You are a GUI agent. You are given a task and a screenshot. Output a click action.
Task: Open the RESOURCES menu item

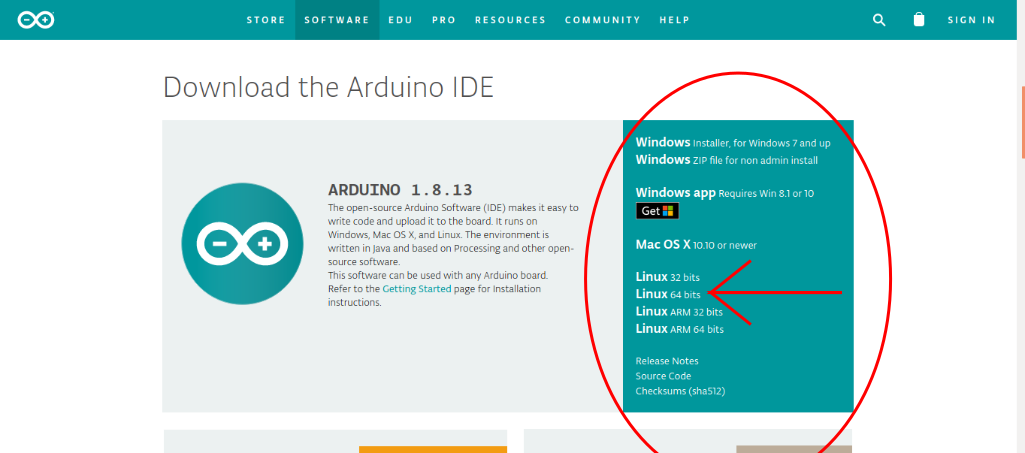pos(511,20)
